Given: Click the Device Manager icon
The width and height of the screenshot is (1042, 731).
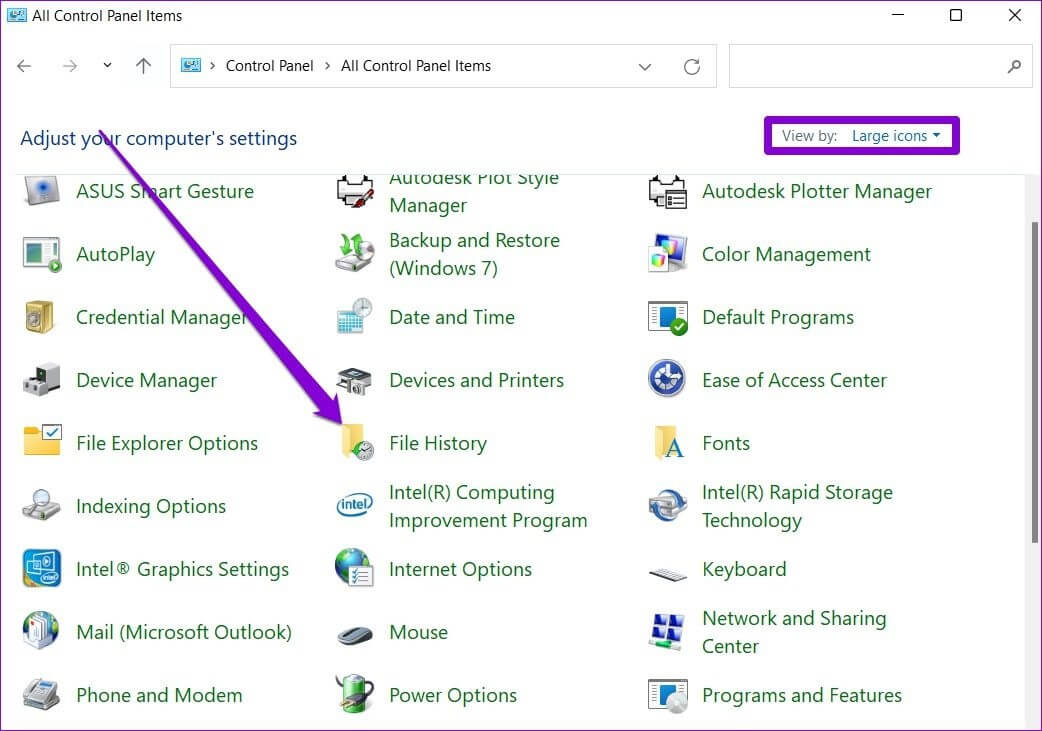Looking at the screenshot, I should click(x=42, y=380).
